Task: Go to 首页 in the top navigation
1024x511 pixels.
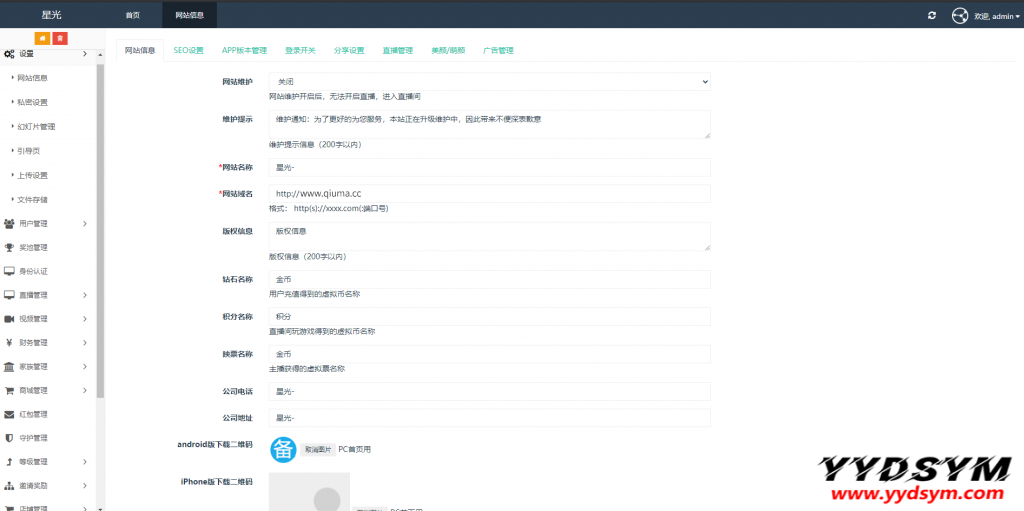Action: tap(133, 16)
